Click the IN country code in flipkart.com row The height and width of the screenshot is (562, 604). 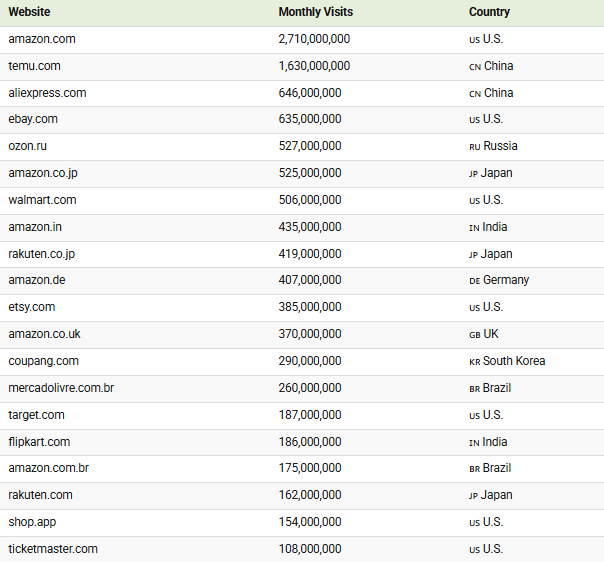474,443
